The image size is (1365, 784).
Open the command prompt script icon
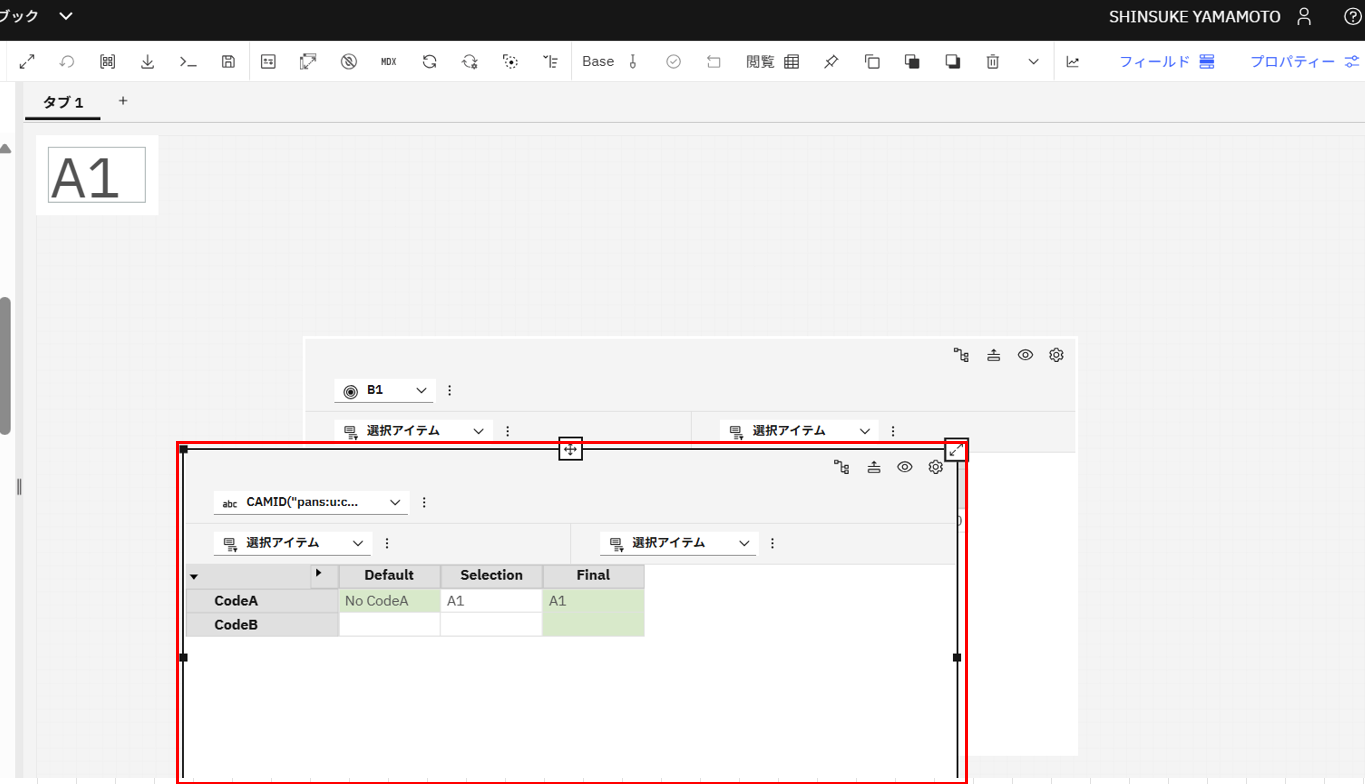point(188,62)
